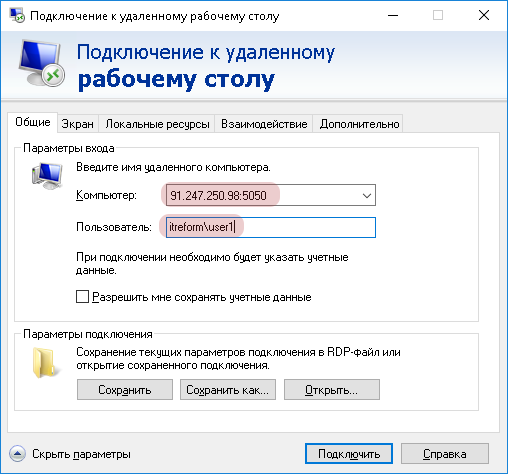Switch to the Общие tab
508x474 pixels.
pos(33,122)
